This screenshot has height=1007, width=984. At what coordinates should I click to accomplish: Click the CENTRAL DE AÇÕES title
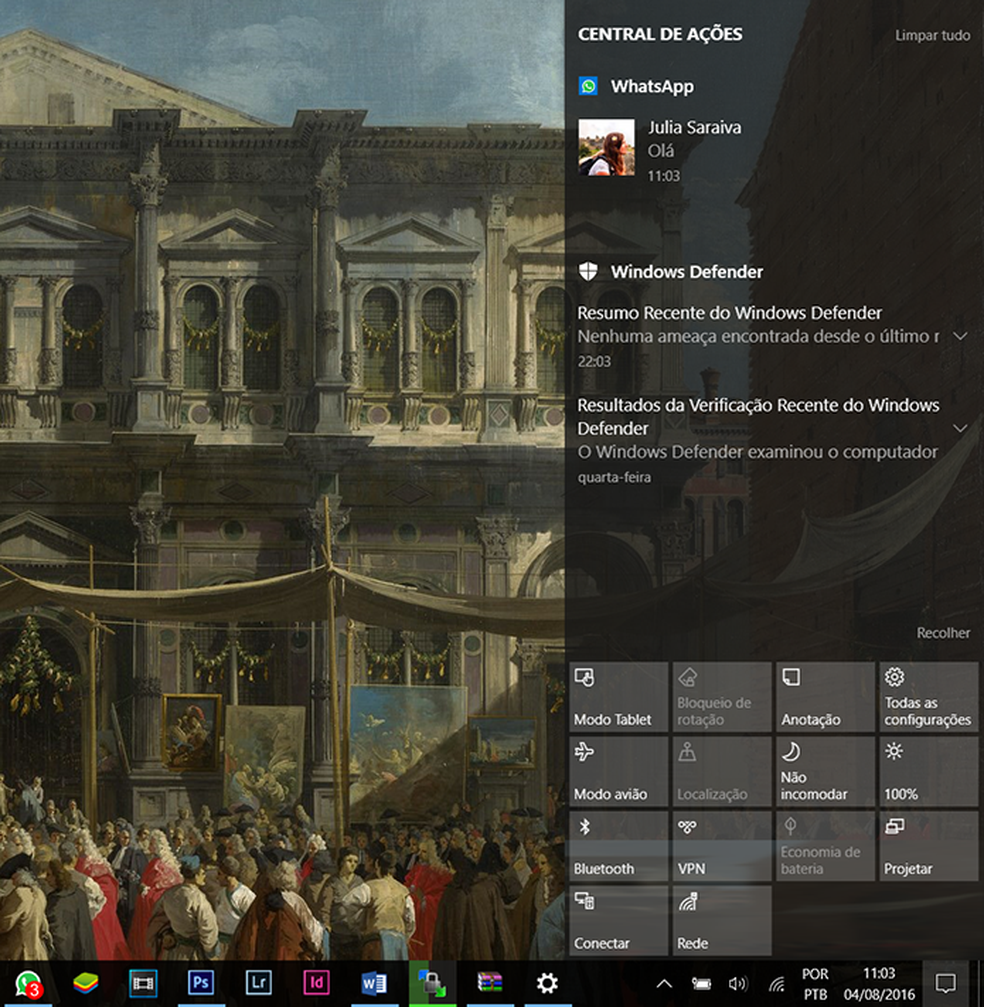tap(660, 34)
